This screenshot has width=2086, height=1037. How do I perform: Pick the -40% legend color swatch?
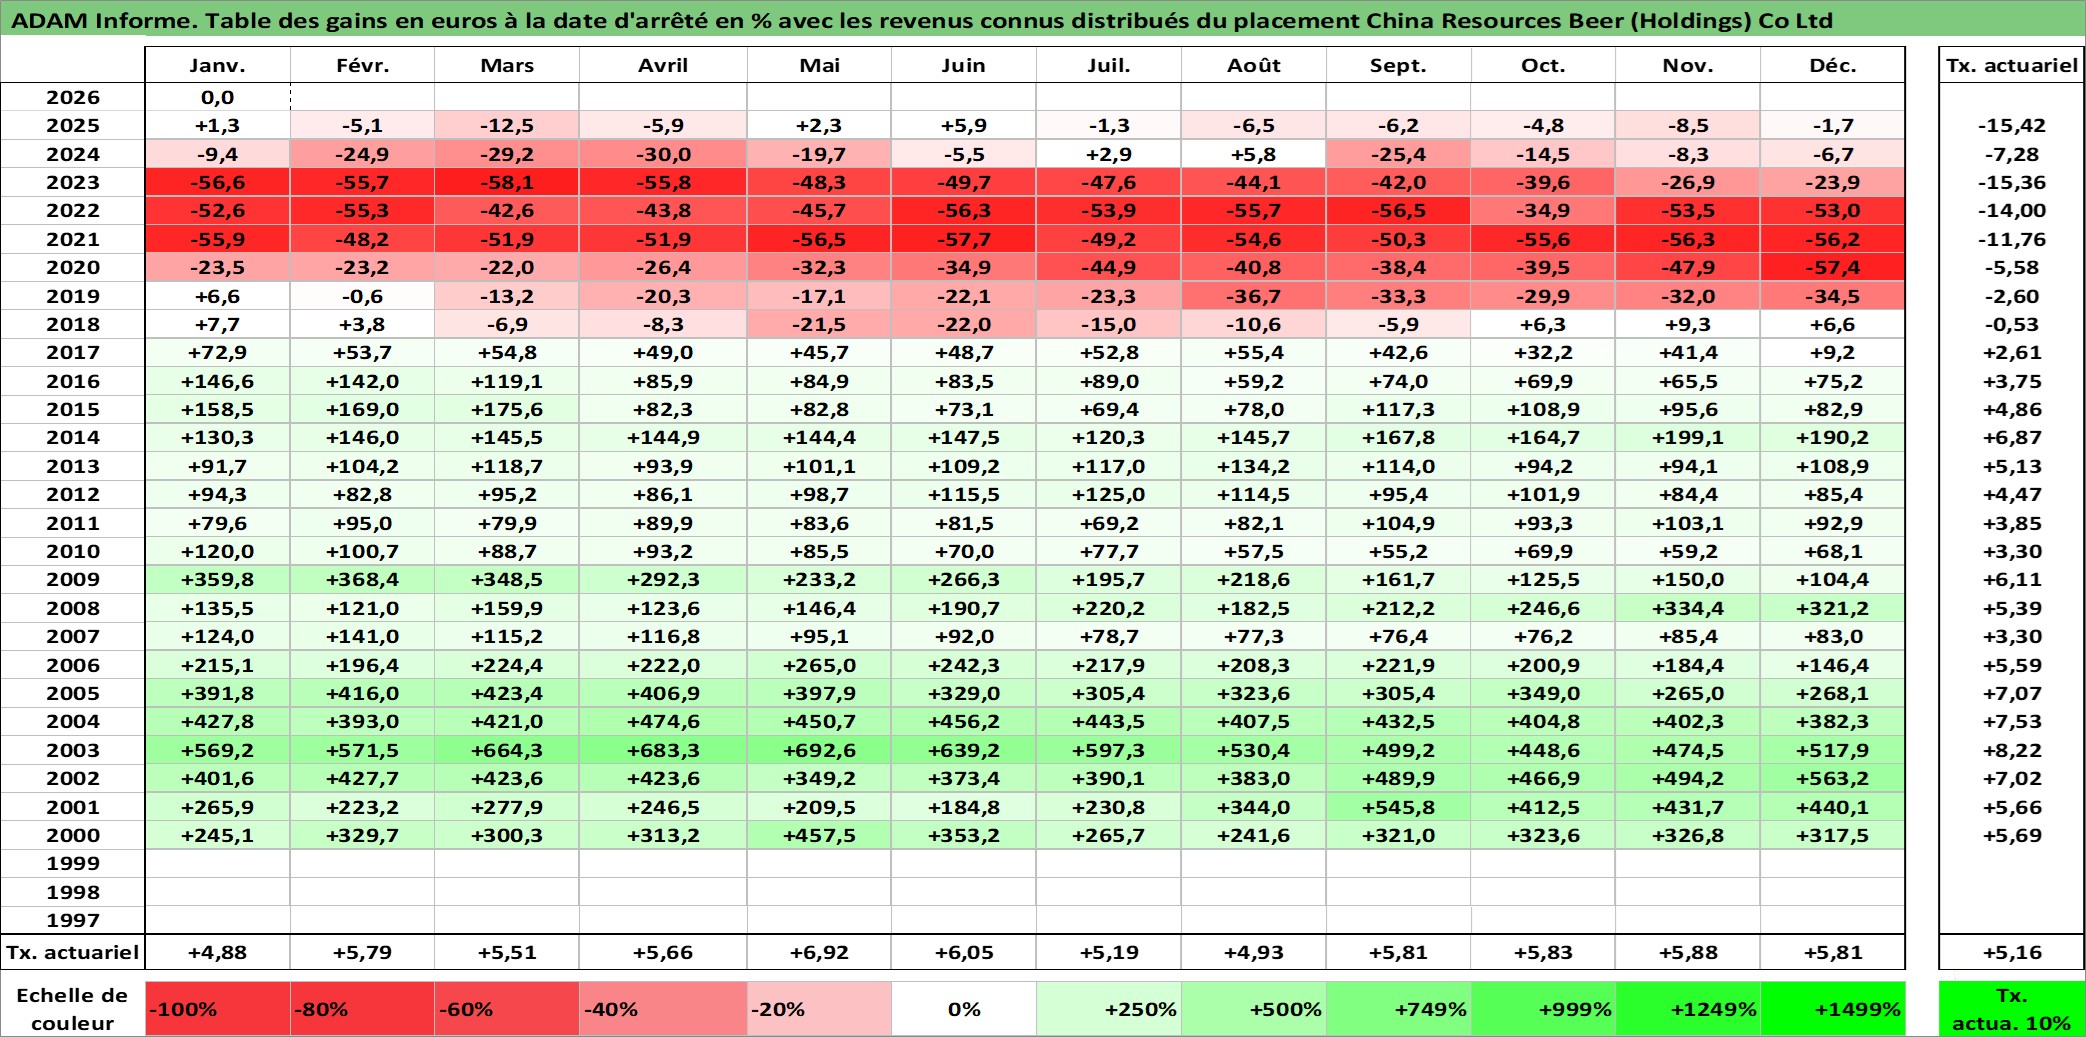tap(663, 1008)
